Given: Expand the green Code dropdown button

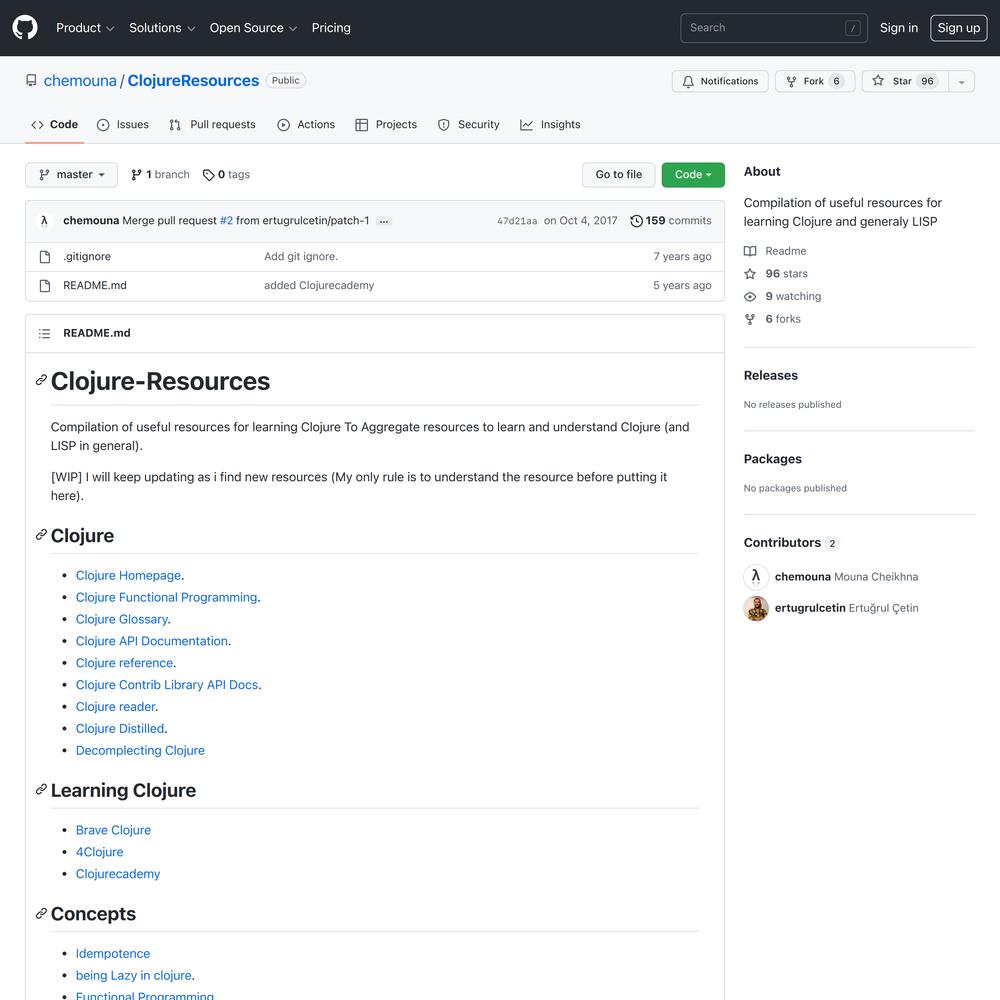Looking at the screenshot, I should (693, 175).
